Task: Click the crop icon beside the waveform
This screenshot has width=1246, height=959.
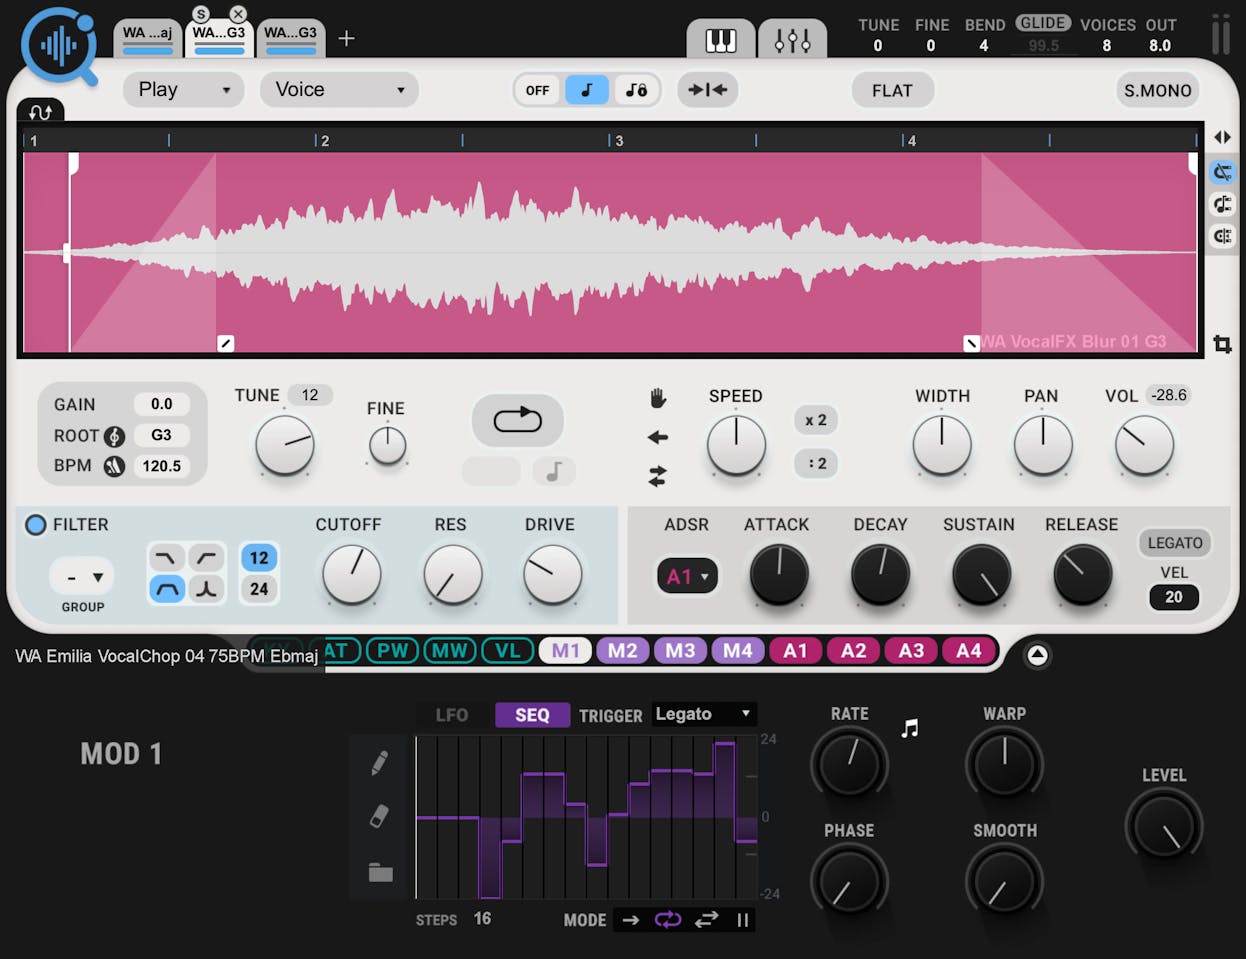Action: 1222,344
